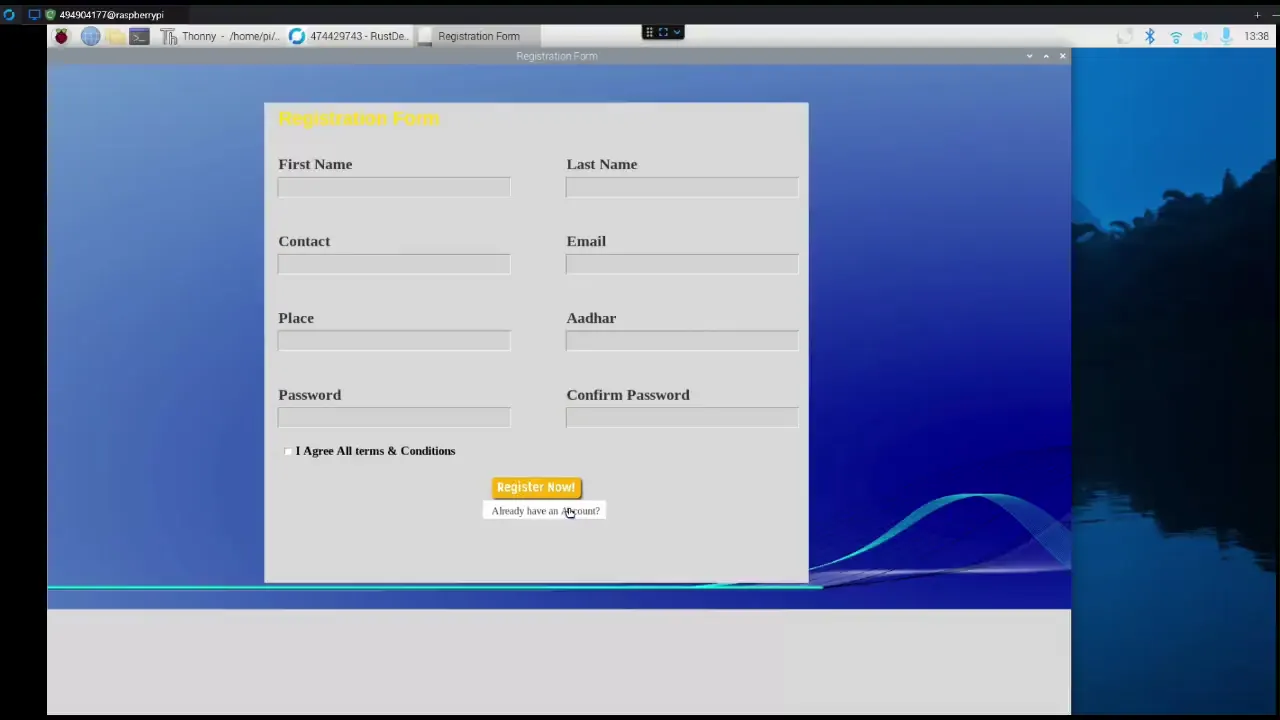Open the Already have an Account link
Screen dimensions: 1280x720
pyautogui.click(x=545, y=511)
